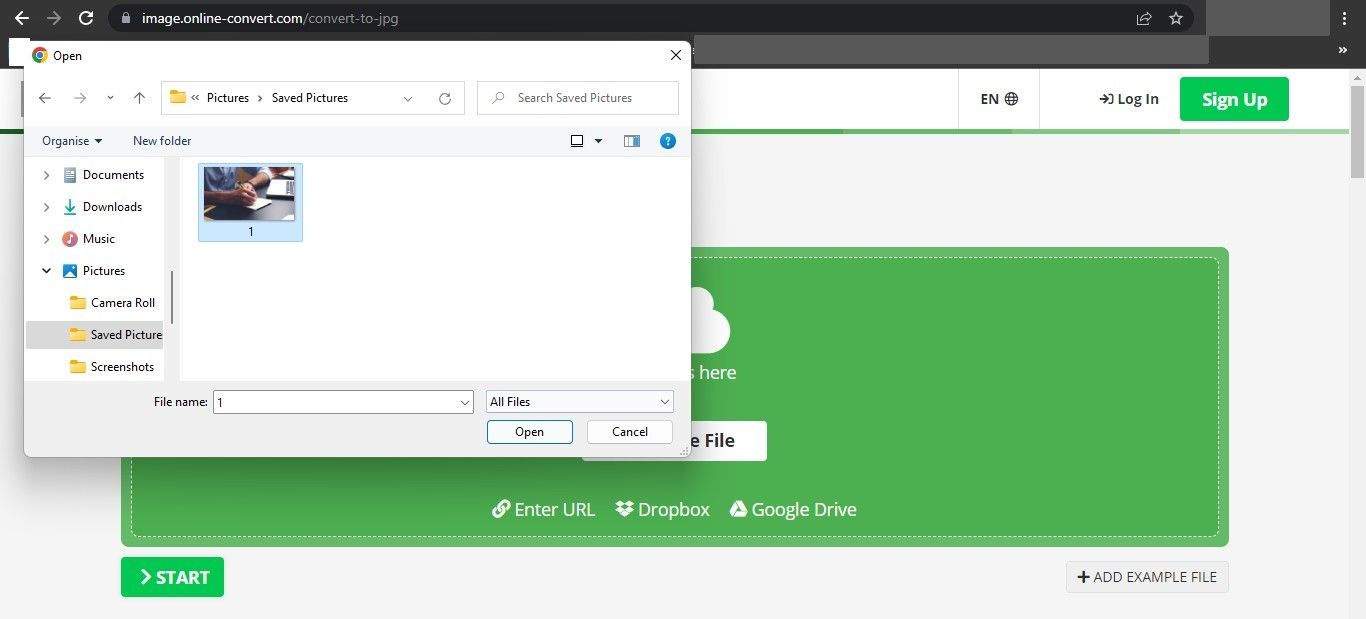Open the Organise dropdown menu
Image resolution: width=1366 pixels, height=619 pixels.
coord(70,140)
